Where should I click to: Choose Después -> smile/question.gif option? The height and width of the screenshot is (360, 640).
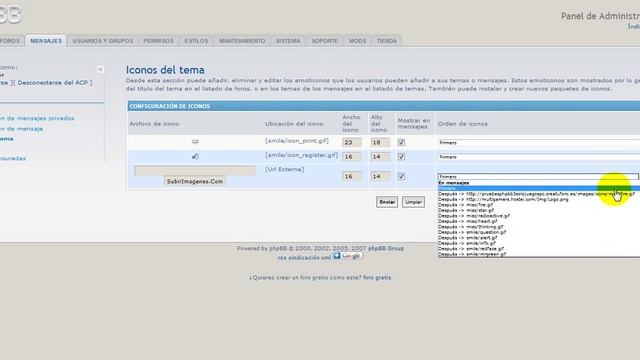472,232
